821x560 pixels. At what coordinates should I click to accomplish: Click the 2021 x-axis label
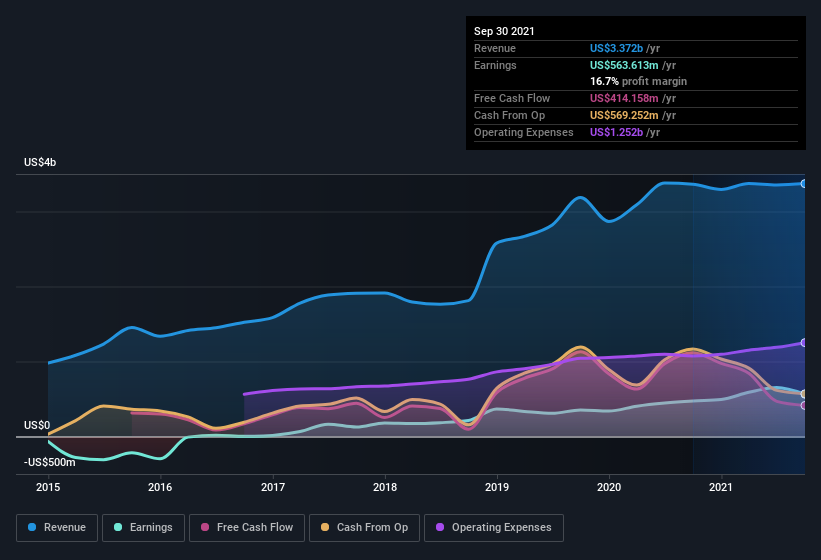tap(721, 487)
